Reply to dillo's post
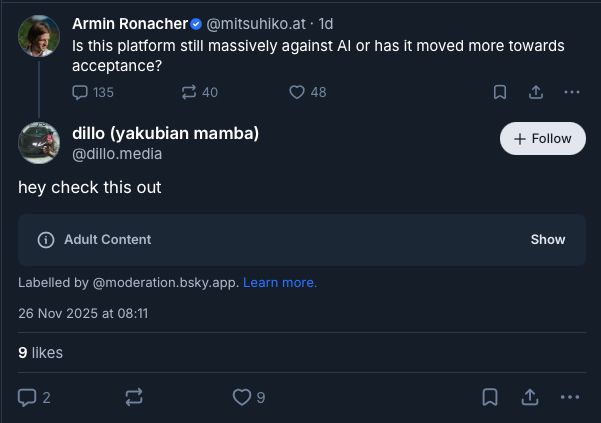601x423 pixels. [28, 397]
